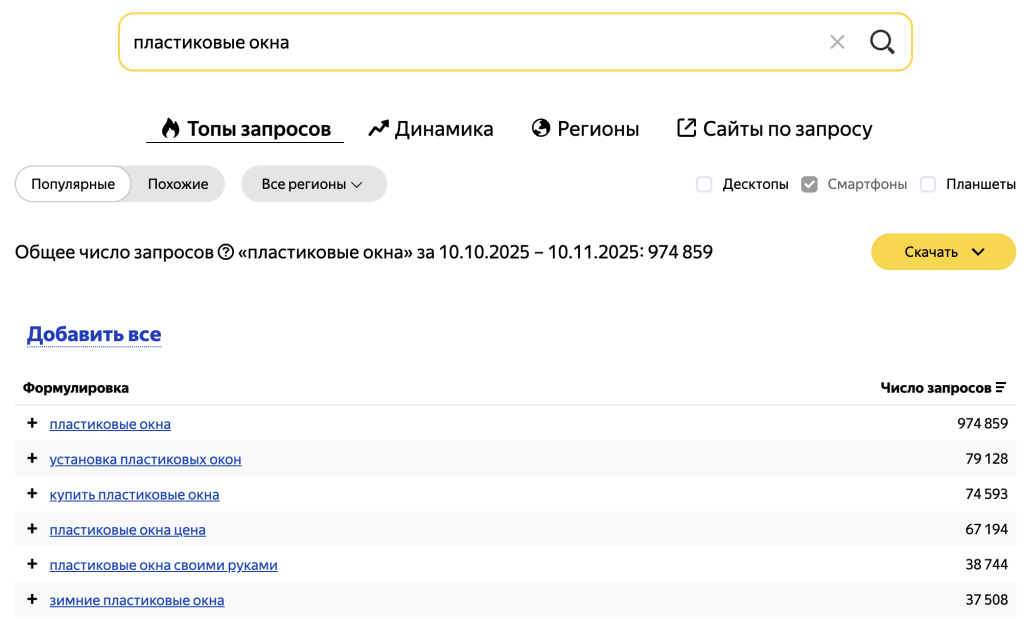Viewport: 1024px width, 619px height.
Task: Click the question mark help icon
Action: click(226, 252)
